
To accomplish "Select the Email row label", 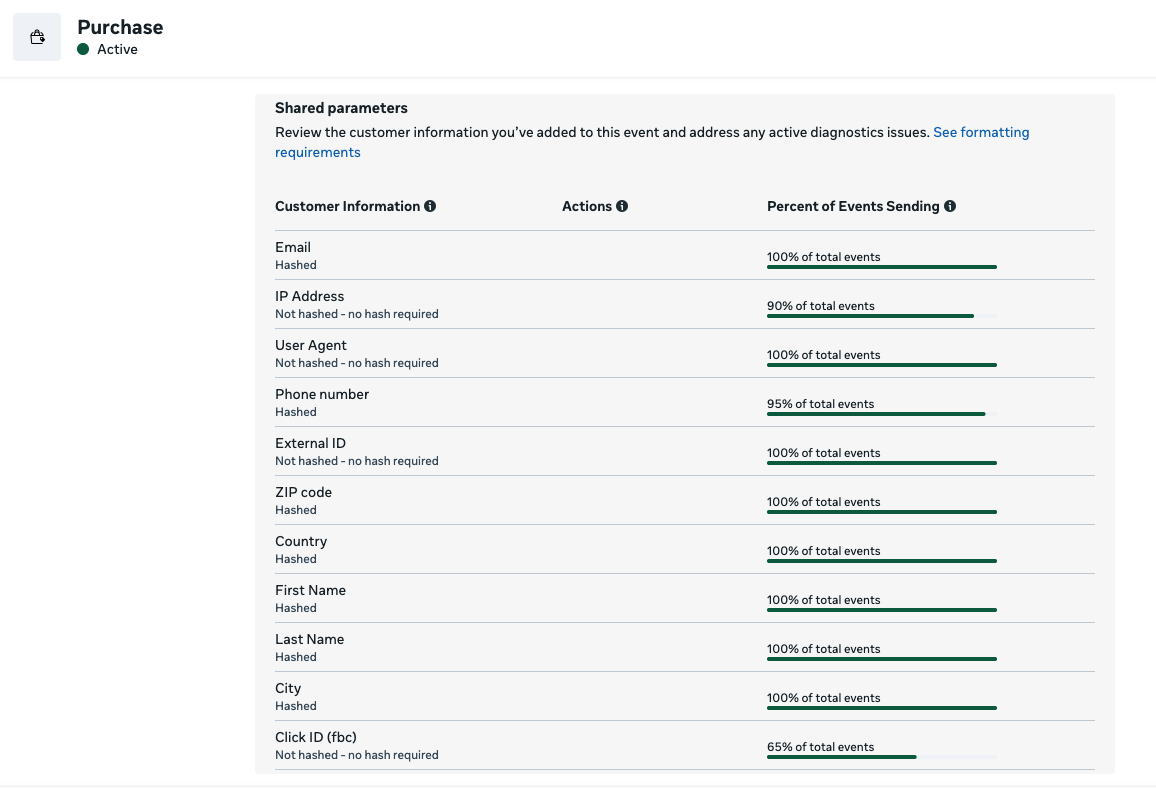I will pyautogui.click(x=293, y=247).
